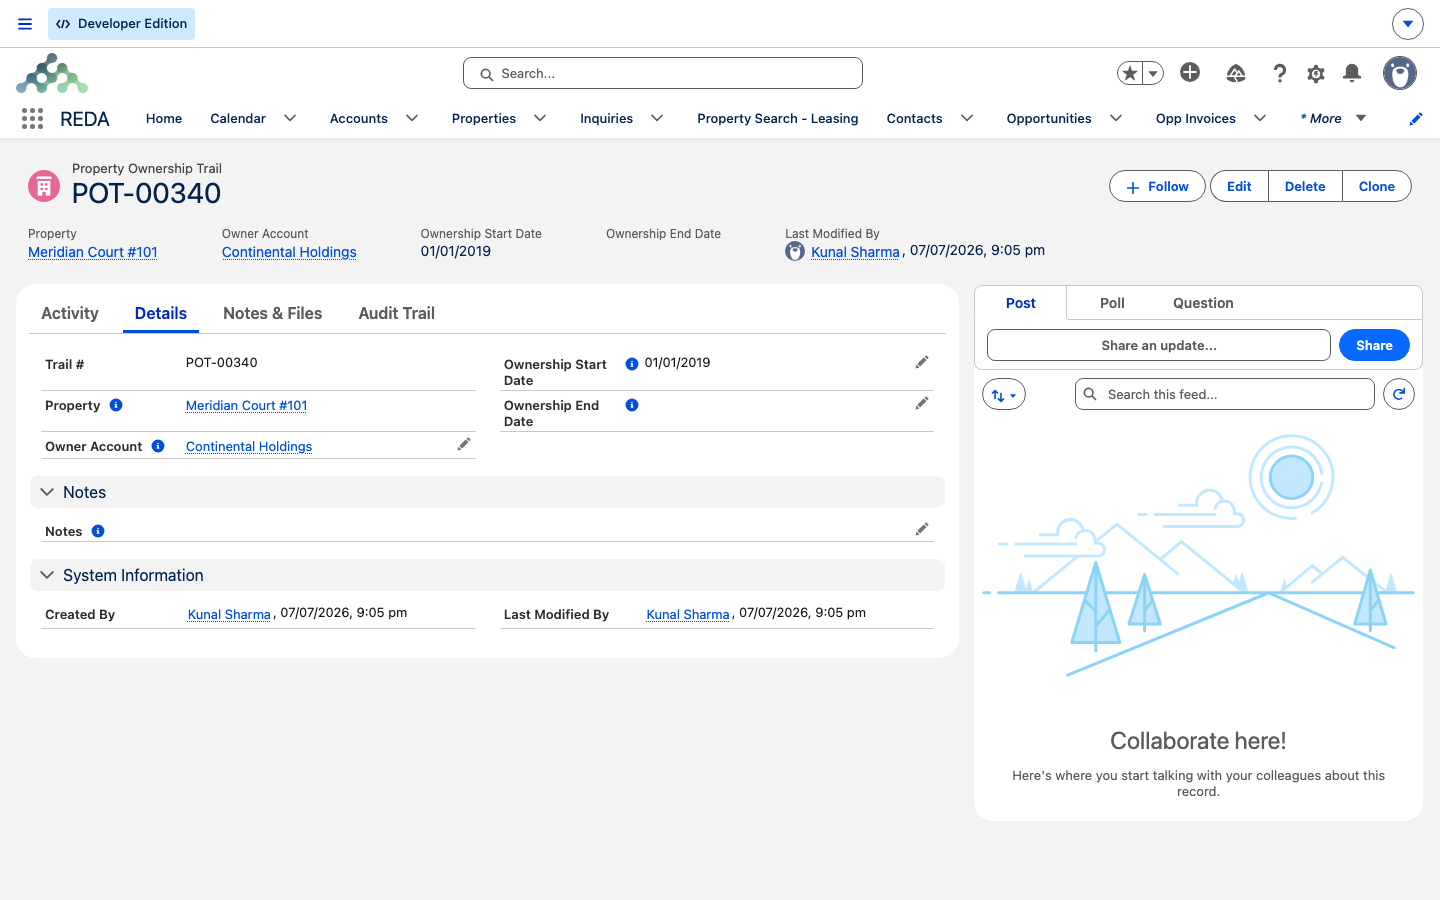Image resolution: width=1440 pixels, height=900 pixels.
Task: Select the Poll tab in Chatter
Action: click(x=1112, y=303)
